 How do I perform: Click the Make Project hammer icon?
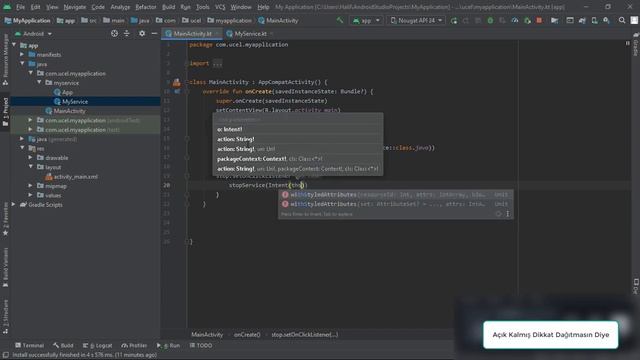click(x=340, y=20)
